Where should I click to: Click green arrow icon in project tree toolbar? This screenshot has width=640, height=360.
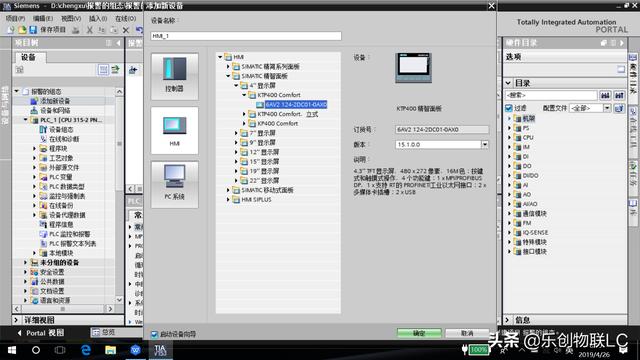click(116, 70)
